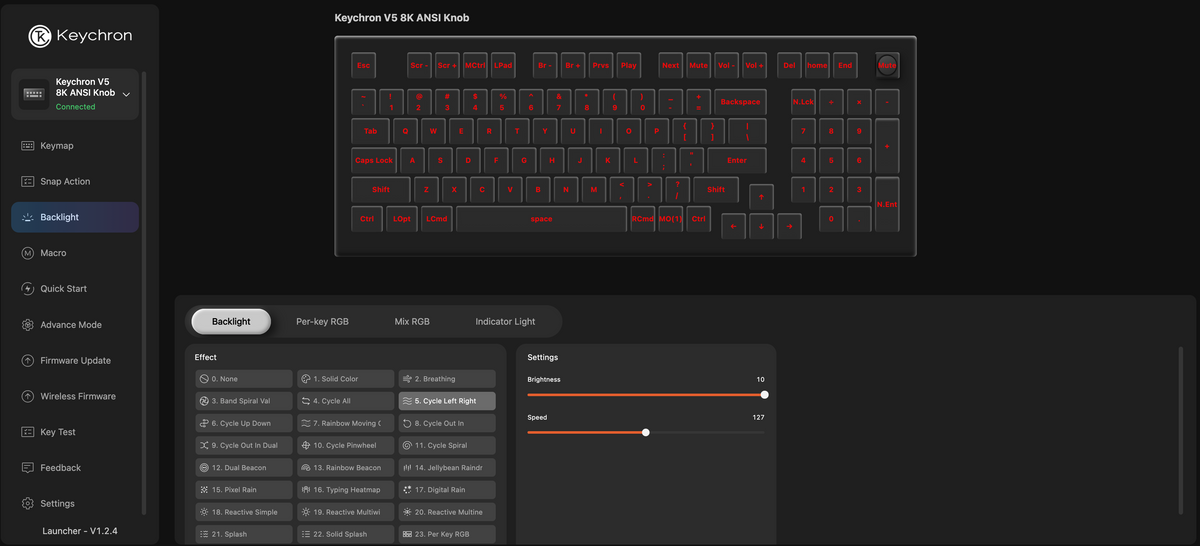This screenshot has height=546, width=1200.
Task: Open the Keymap section in sidebar
Action: [x=75, y=146]
